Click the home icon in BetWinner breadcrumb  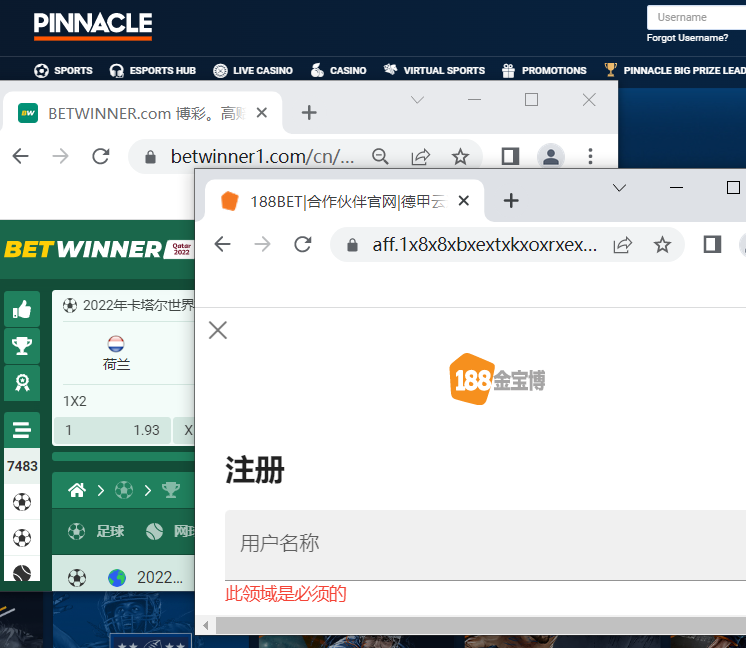(76, 490)
